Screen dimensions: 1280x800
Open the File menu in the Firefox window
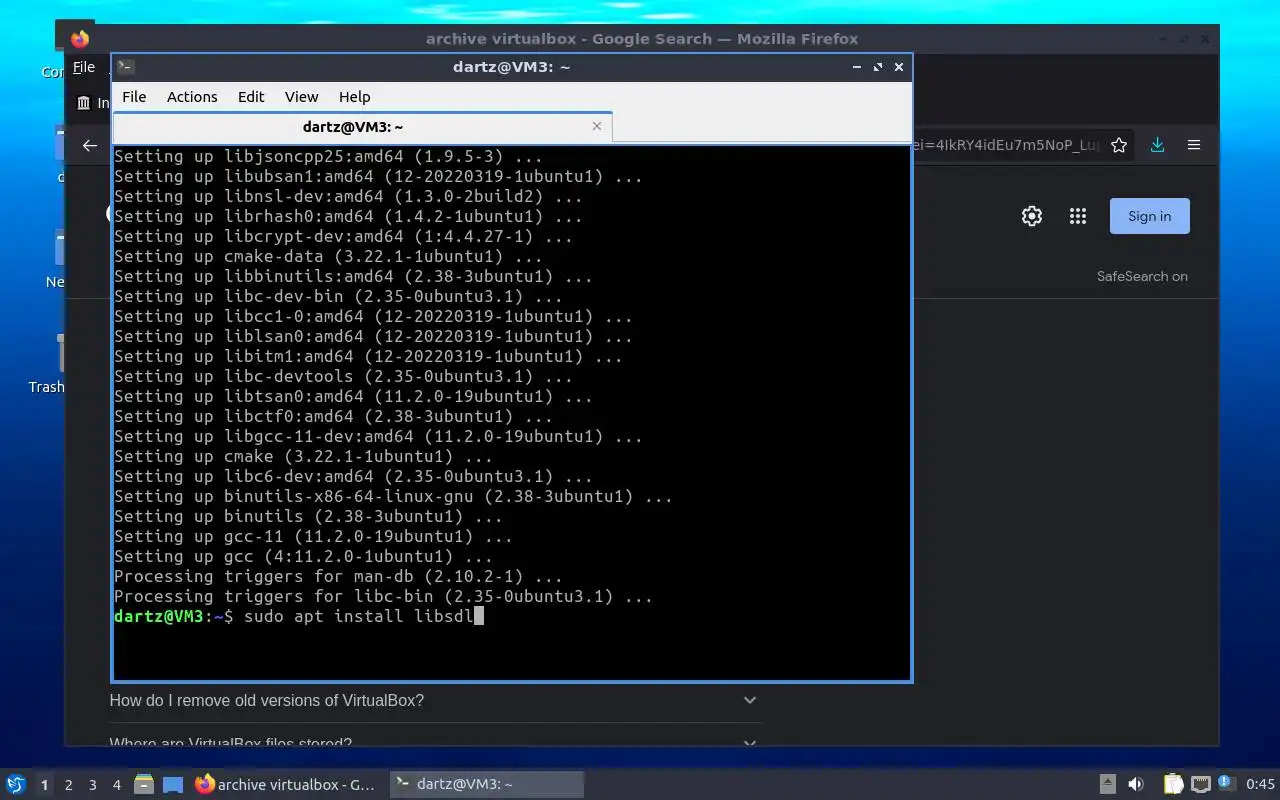(84, 67)
